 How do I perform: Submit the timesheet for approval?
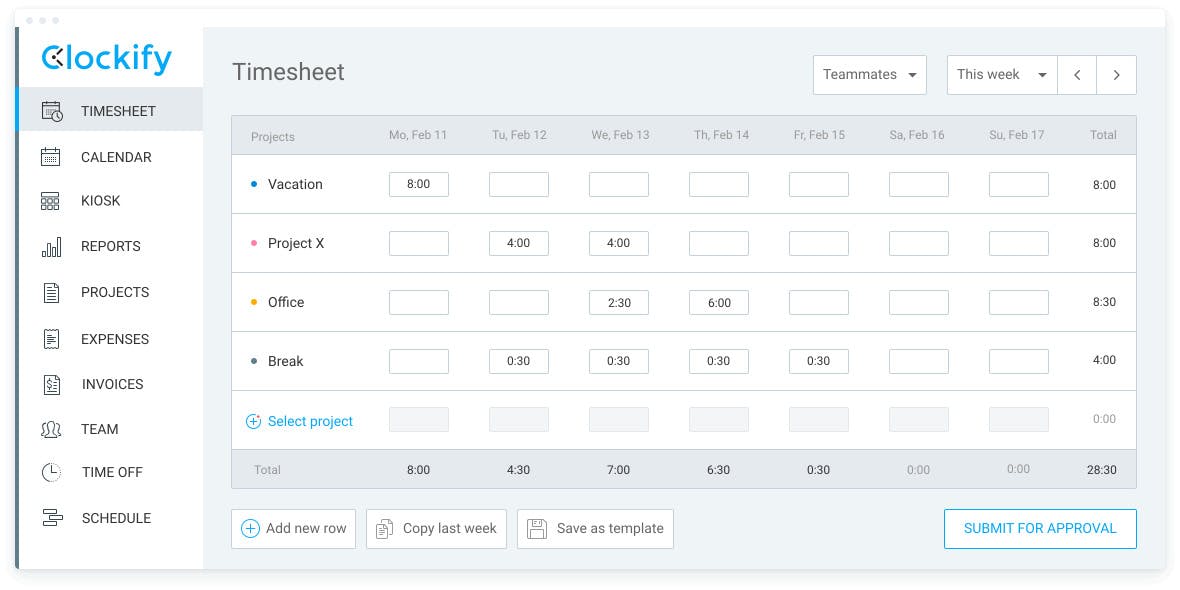tap(1040, 528)
